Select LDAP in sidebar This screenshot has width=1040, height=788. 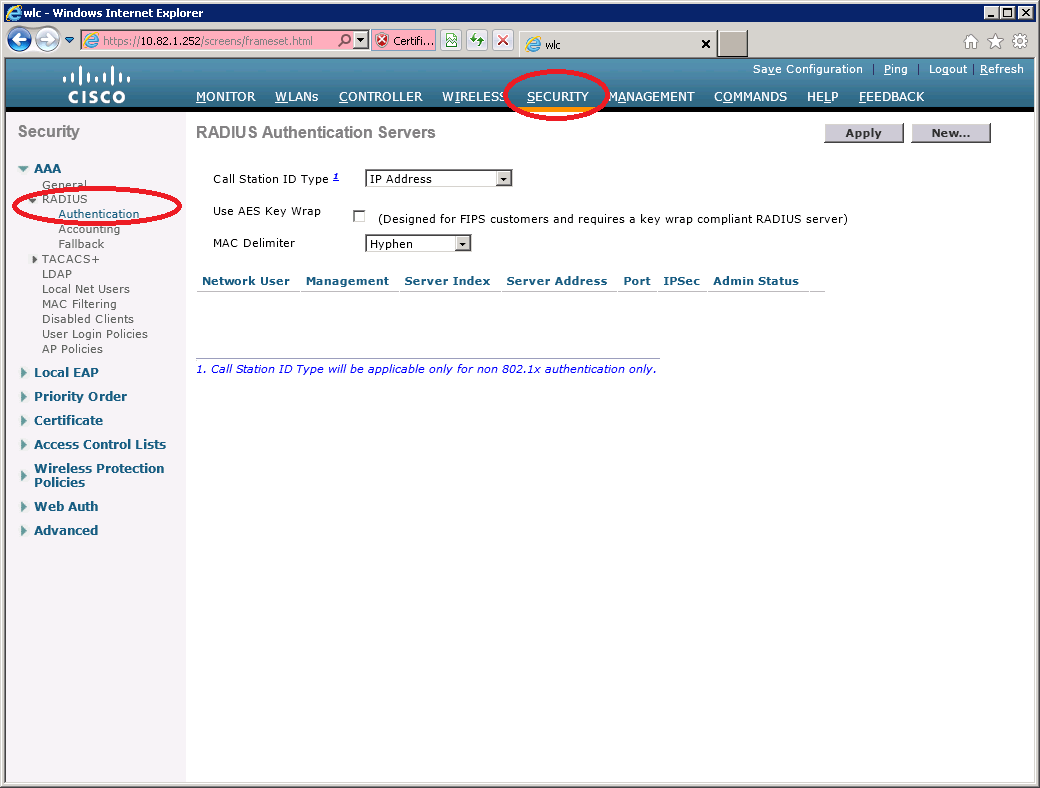(x=57, y=274)
